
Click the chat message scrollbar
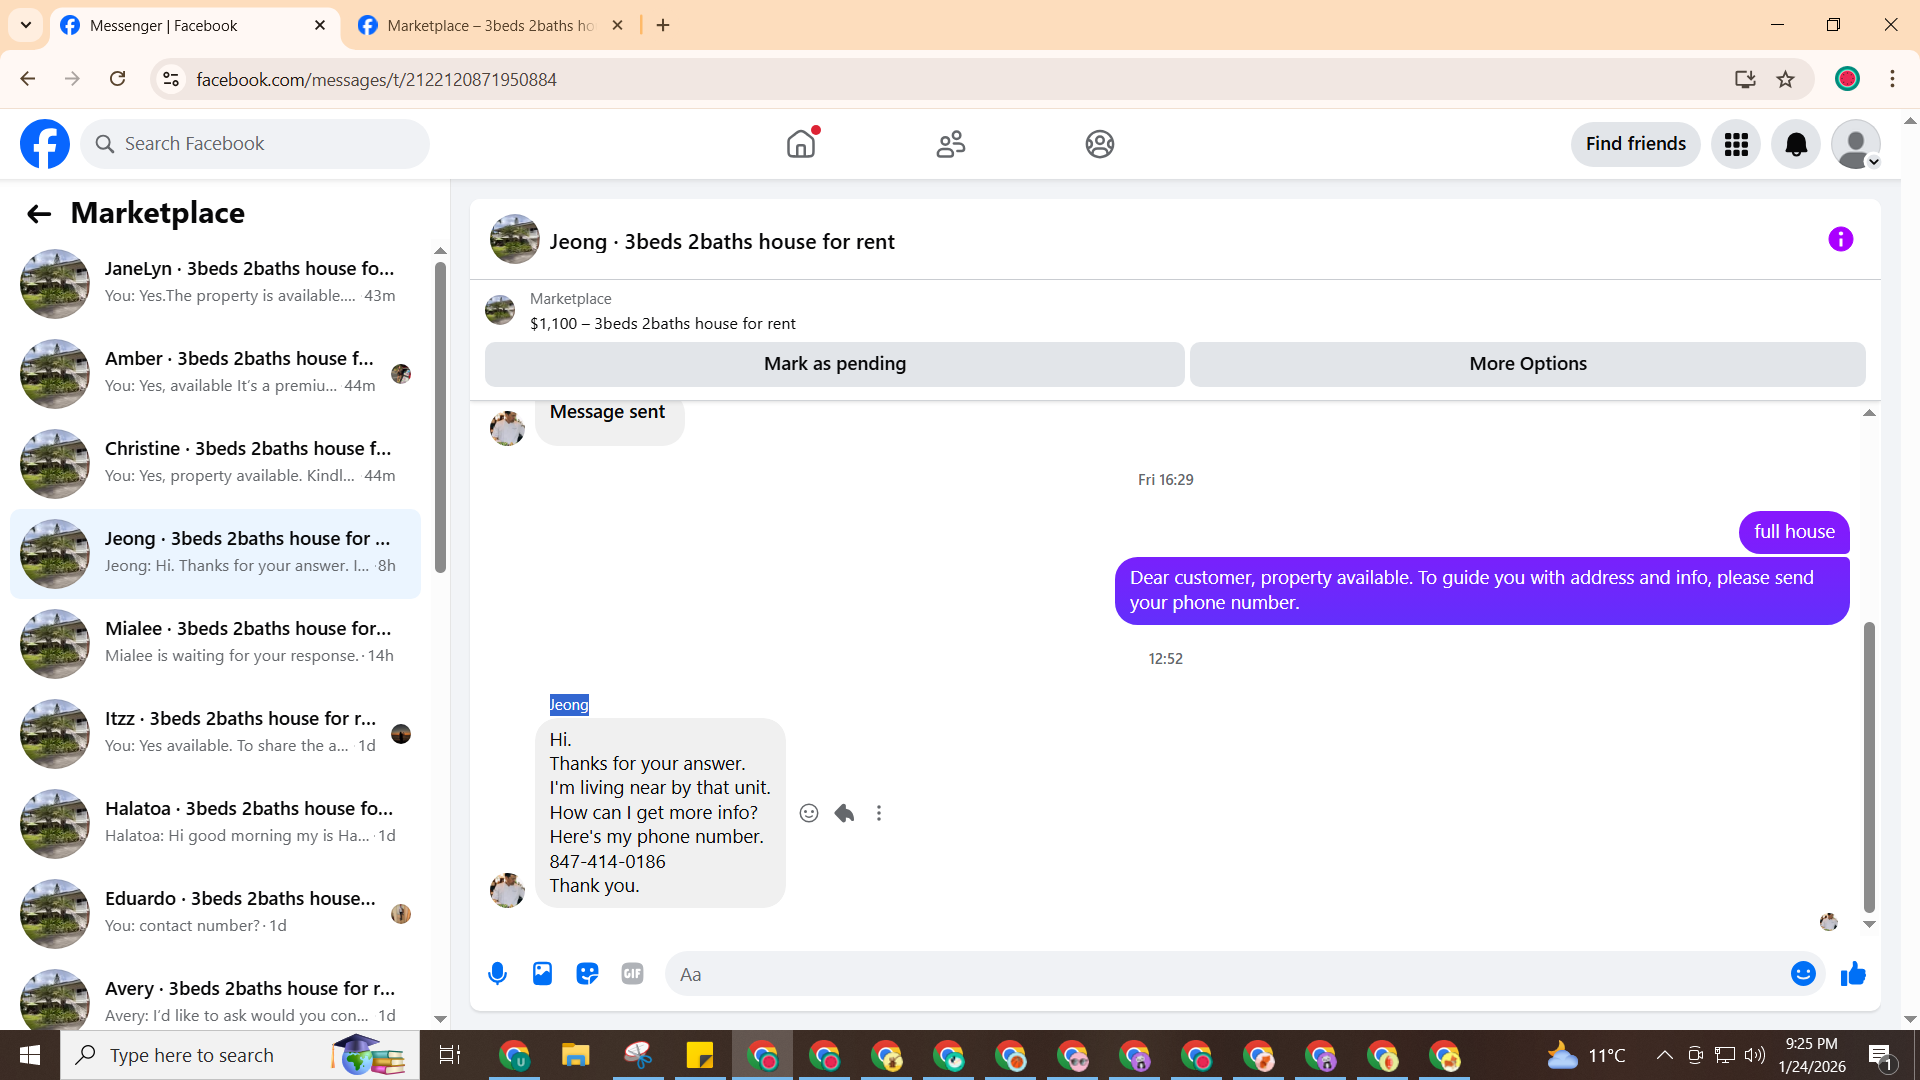pos(1868,766)
